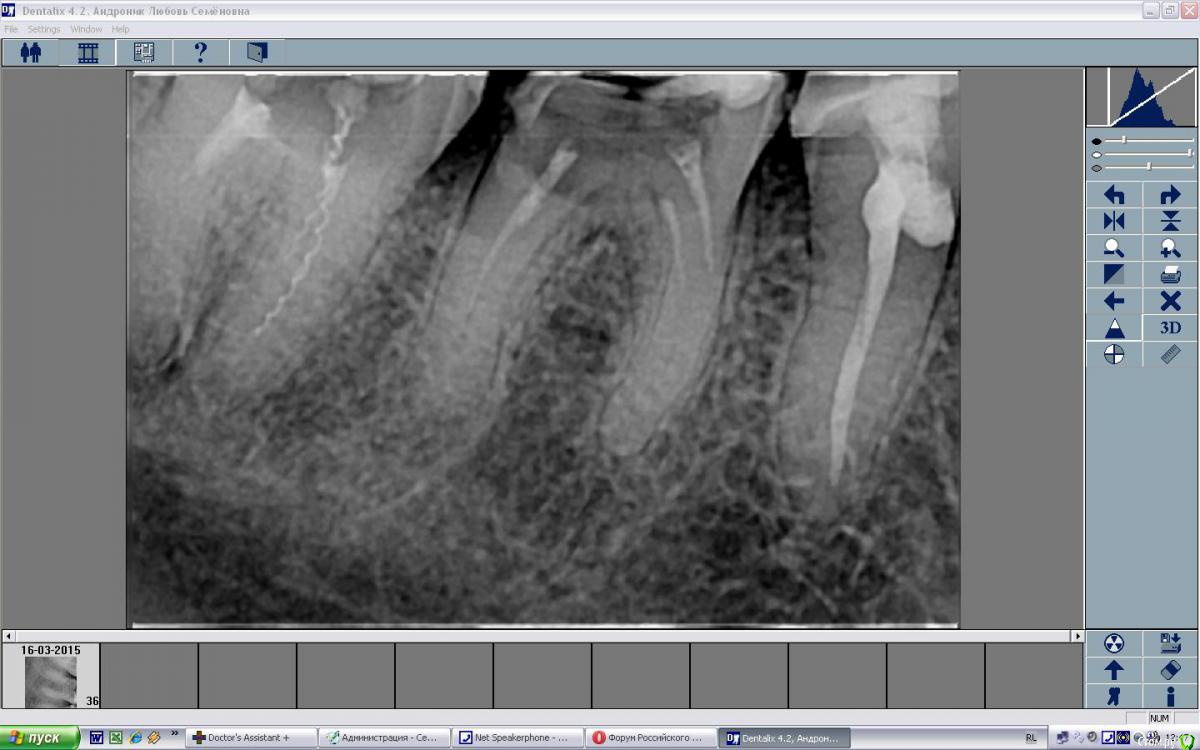This screenshot has width=1200, height=750.
Task: Select the 16-03-2015 X-ray thumbnail
Action: coord(51,682)
